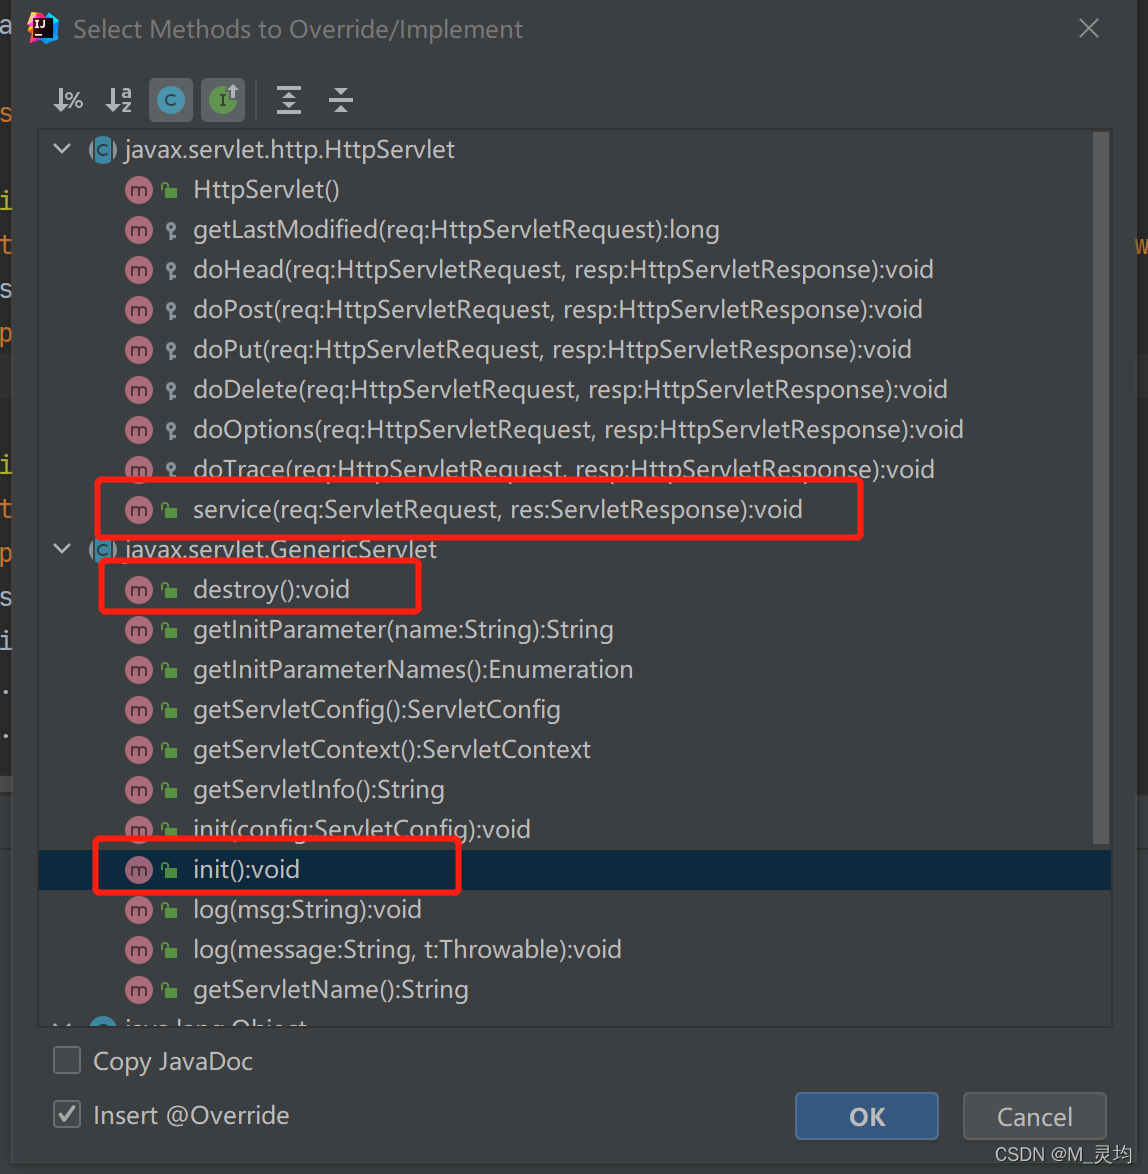Toggle show interfaces button

(x=223, y=100)
